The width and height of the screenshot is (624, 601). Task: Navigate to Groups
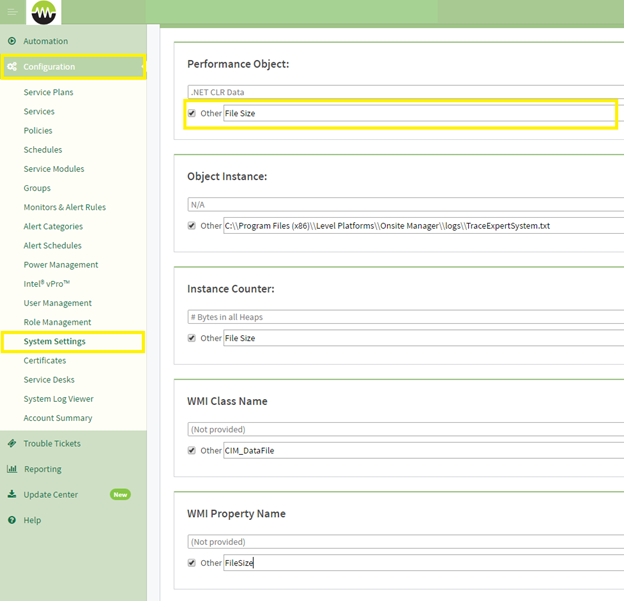click(37, 187)
